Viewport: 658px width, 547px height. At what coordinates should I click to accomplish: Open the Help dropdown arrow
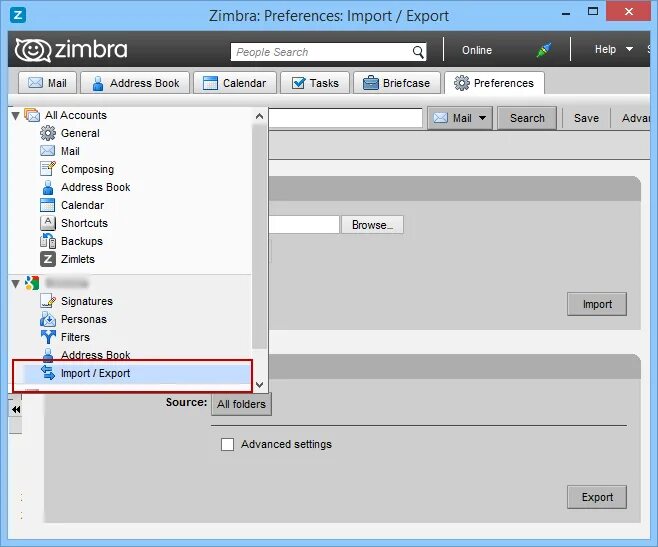tap(629, 49)
